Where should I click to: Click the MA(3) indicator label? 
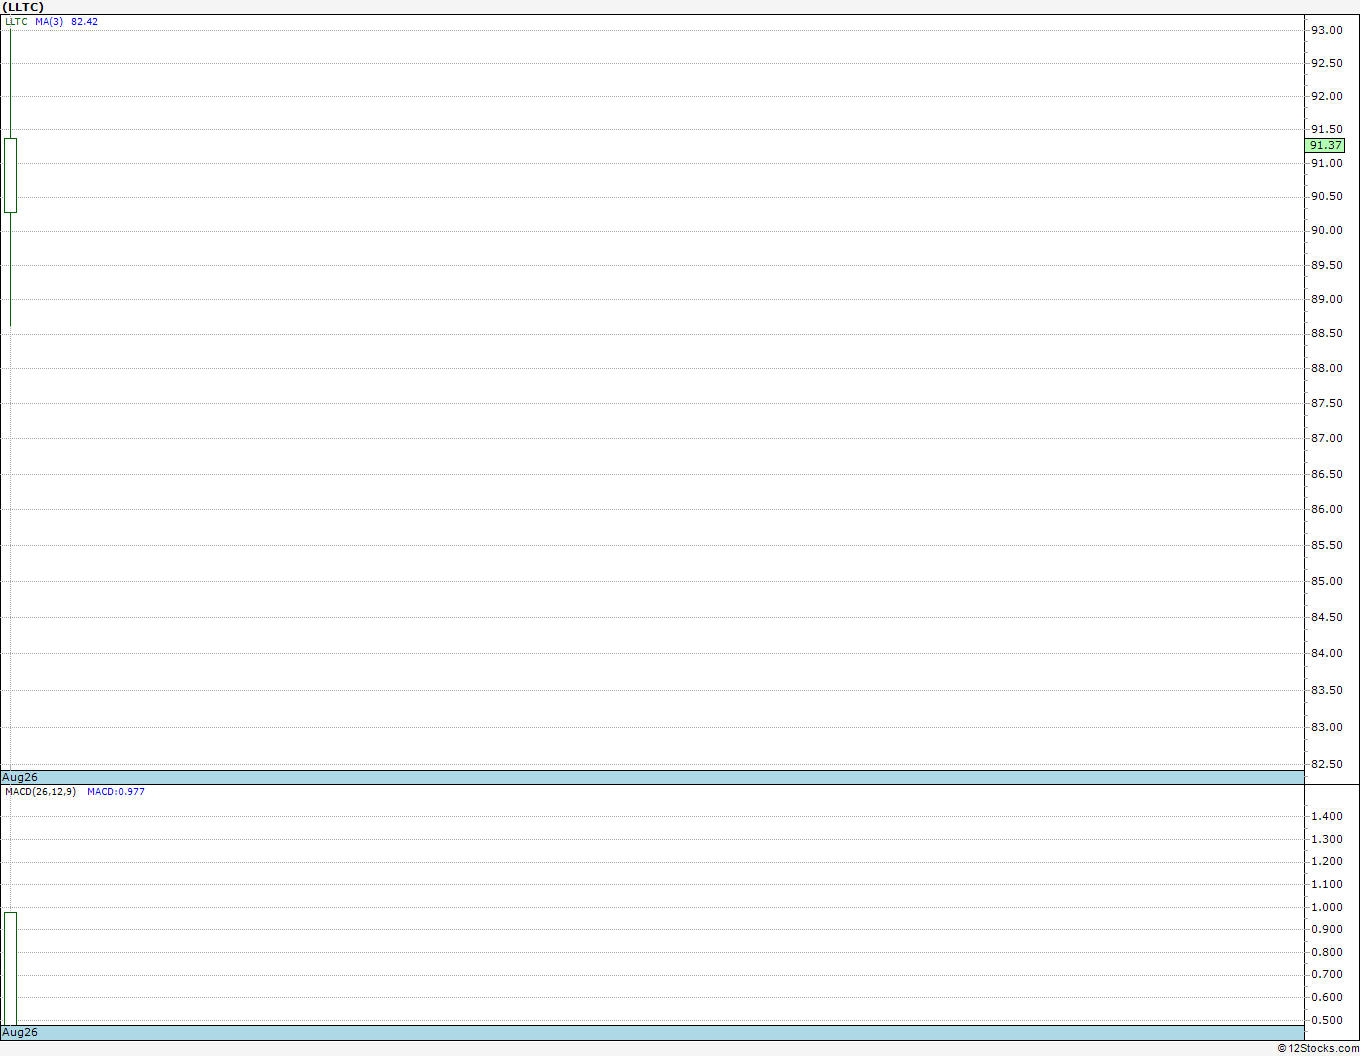(49, 22)
